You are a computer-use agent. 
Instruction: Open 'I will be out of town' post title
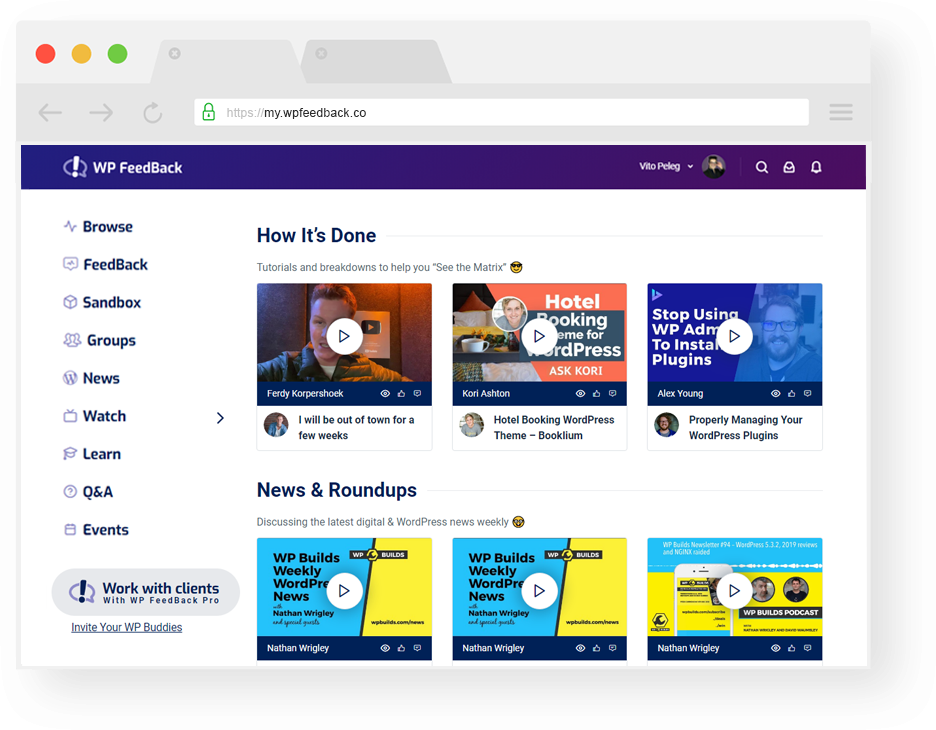coord(356,427)
